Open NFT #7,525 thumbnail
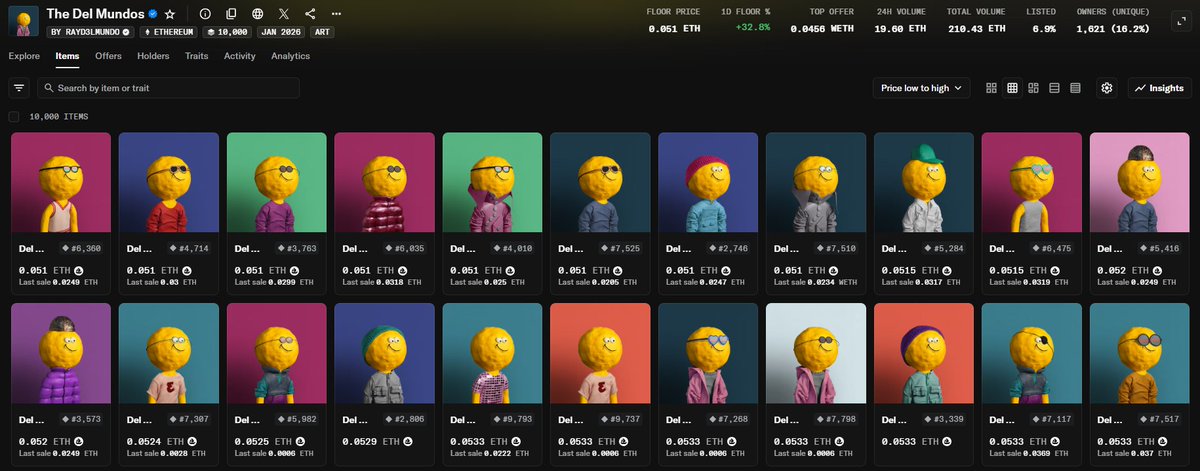The image size is (1200, 471). click(x=600, y=182)
